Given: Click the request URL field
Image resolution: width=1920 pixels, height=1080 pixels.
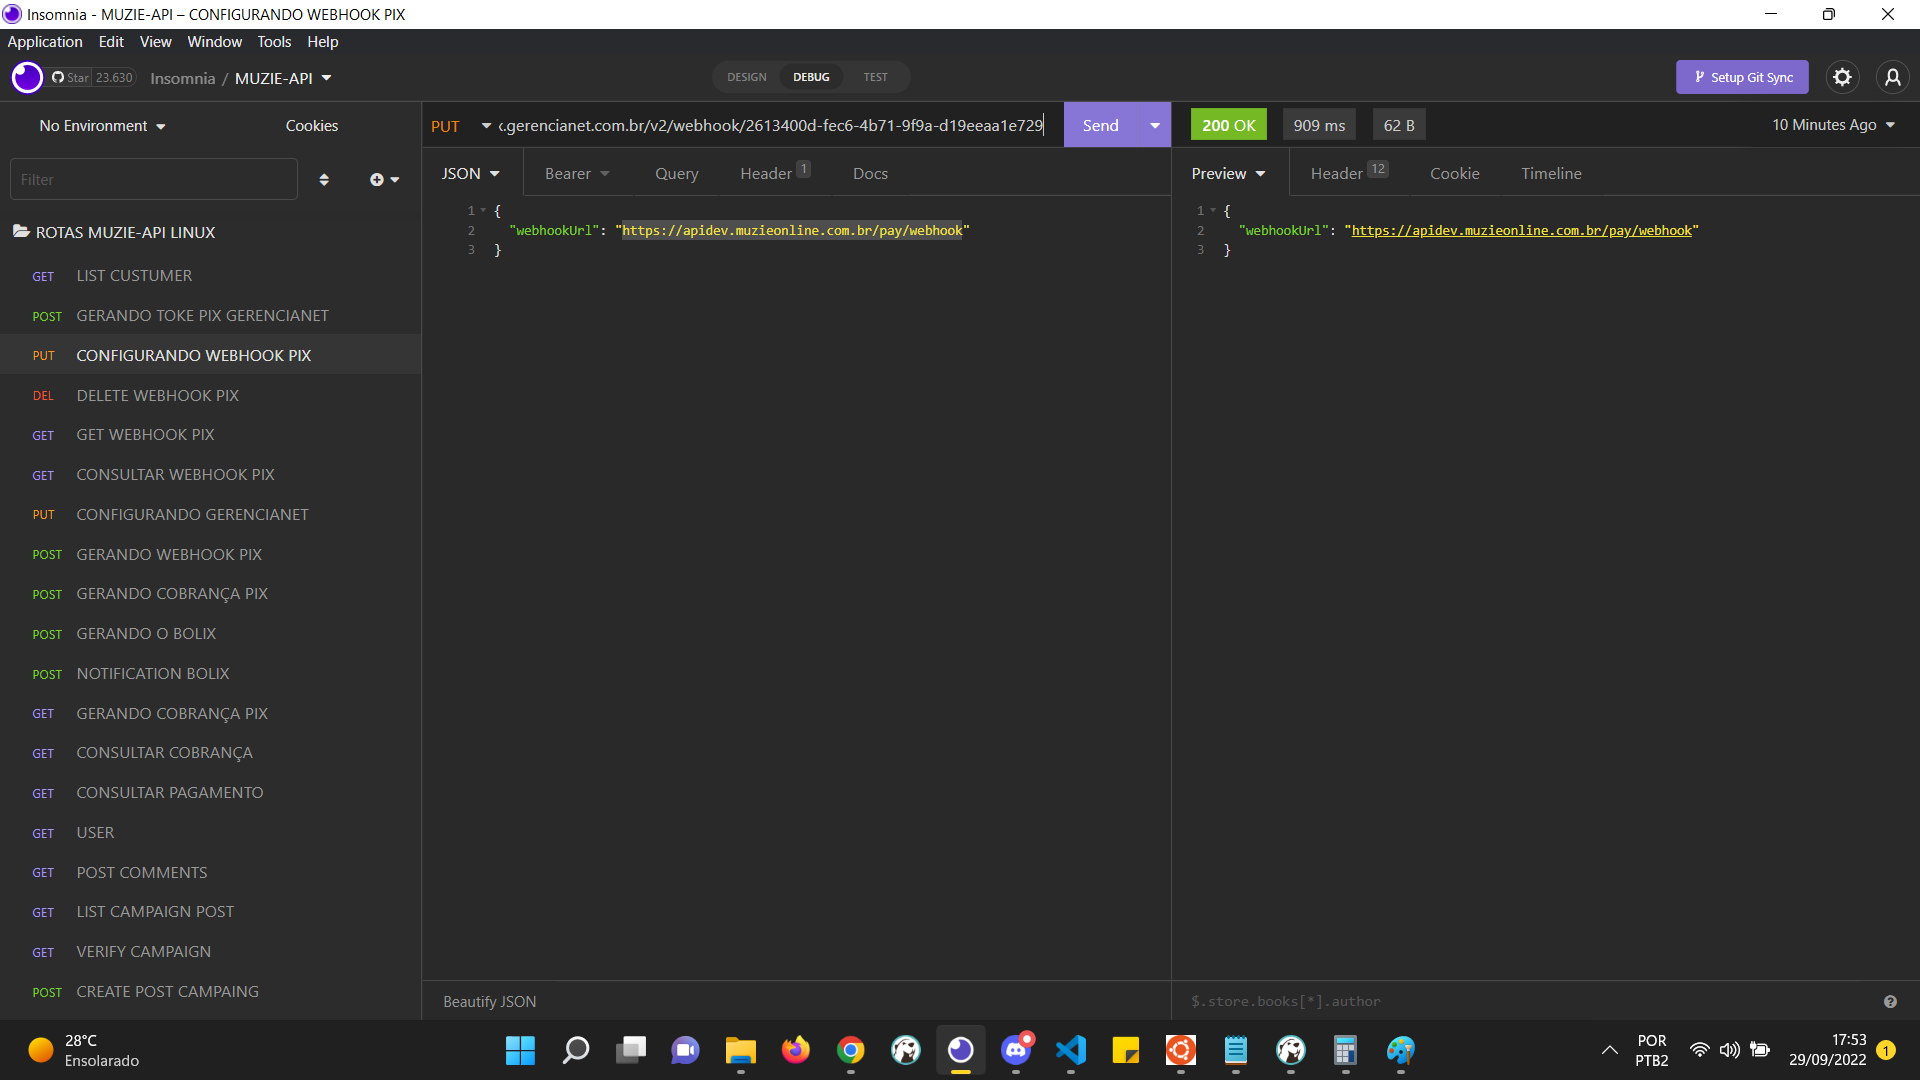Looking at the screenshot, I should 772,125.
